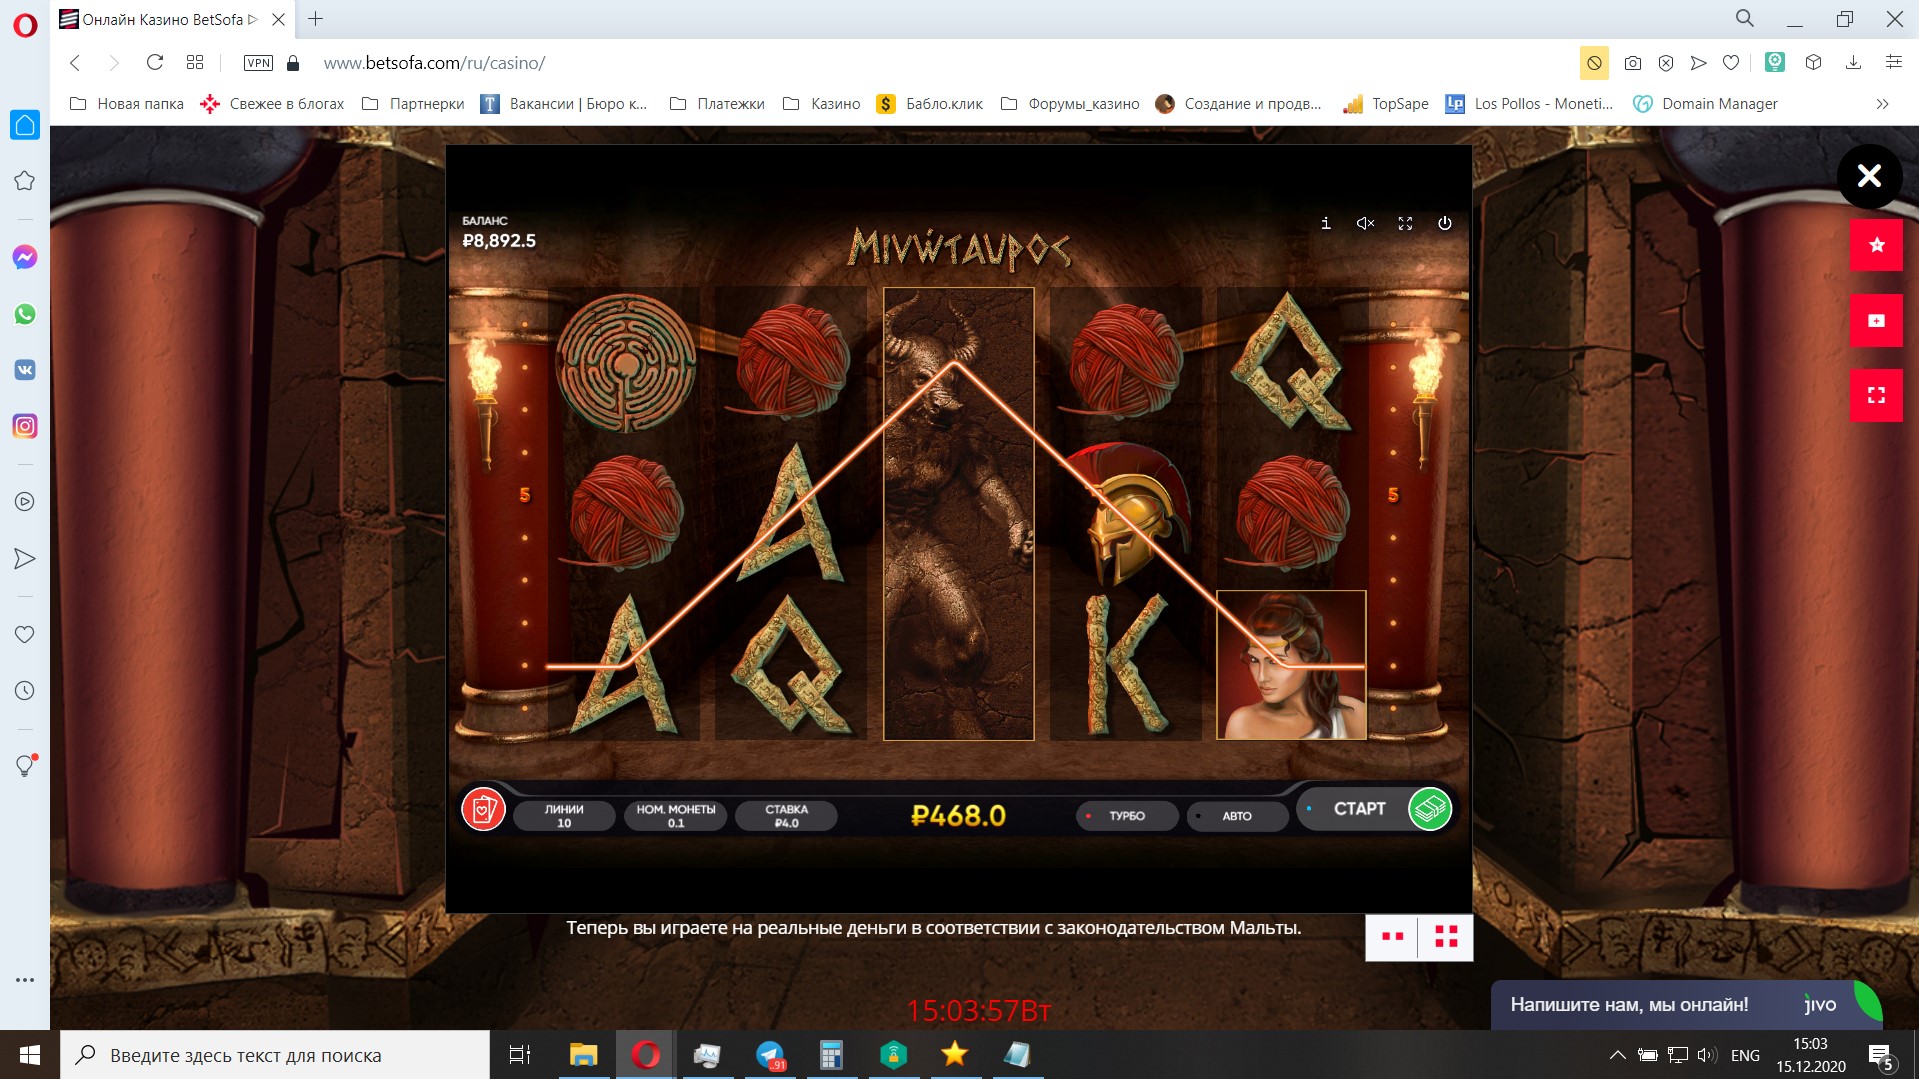Viewport: 1919px width, 1079px height.
Task: Open the red gamble cards button
Action: 484,809
